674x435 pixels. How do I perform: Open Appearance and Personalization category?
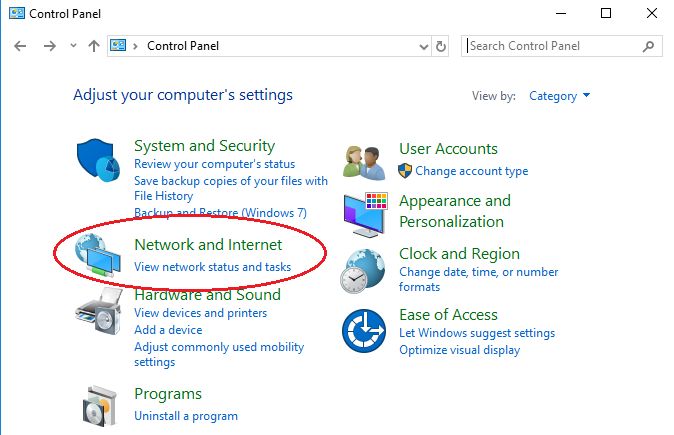pyautogui.click(x=455, y=211)
